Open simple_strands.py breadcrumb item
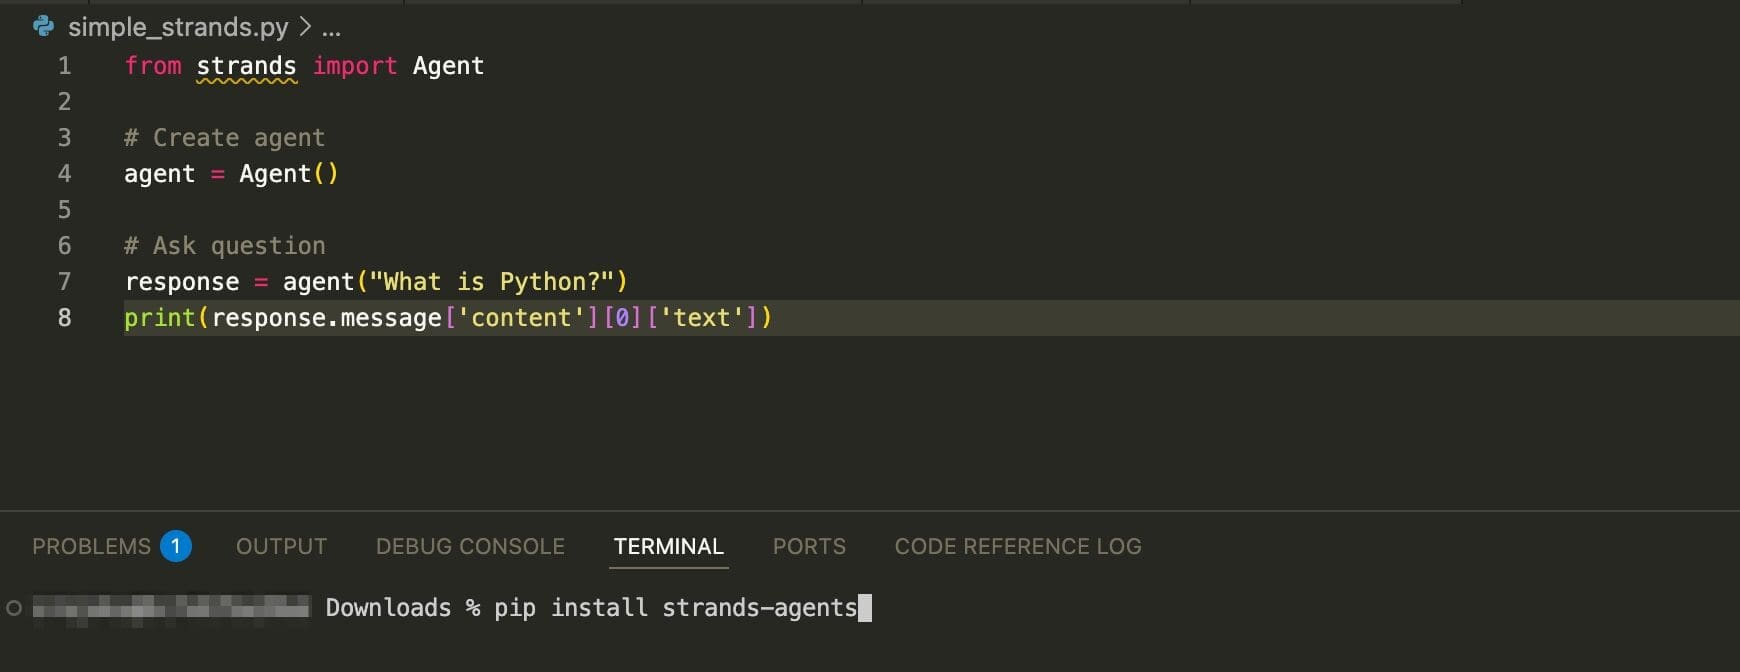 click(x=178, y=27)
